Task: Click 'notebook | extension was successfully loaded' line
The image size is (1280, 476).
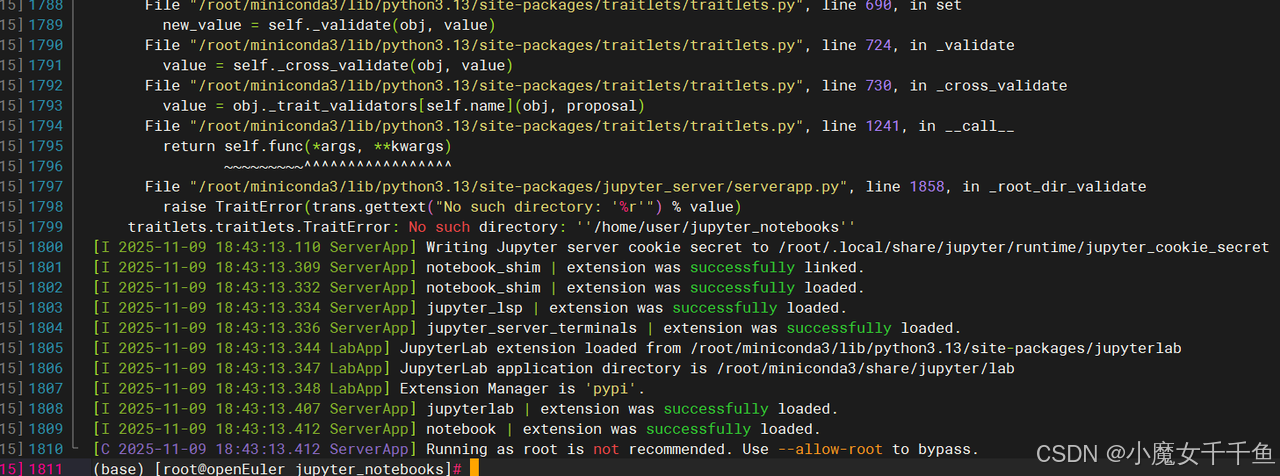Action: [x=456, y=429]
